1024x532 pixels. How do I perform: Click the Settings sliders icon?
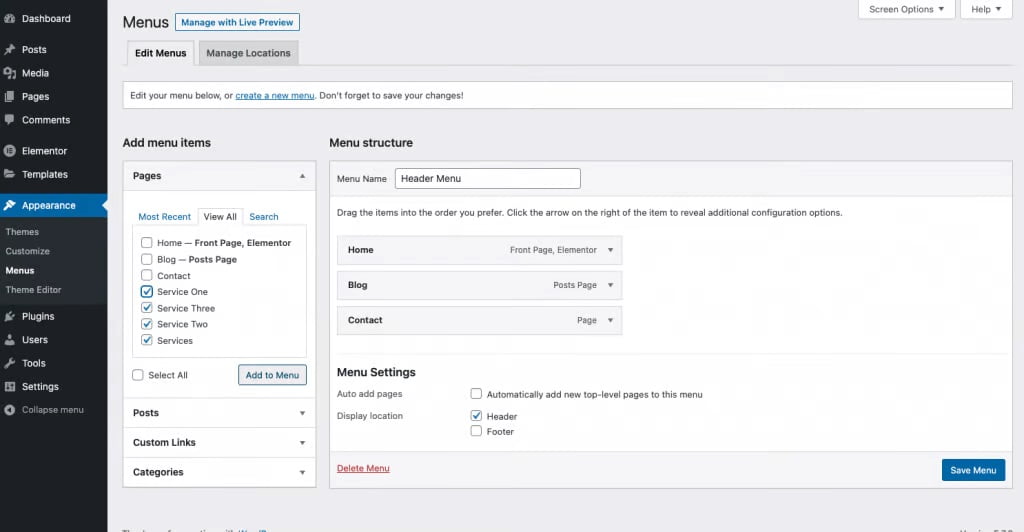point(10,387)
